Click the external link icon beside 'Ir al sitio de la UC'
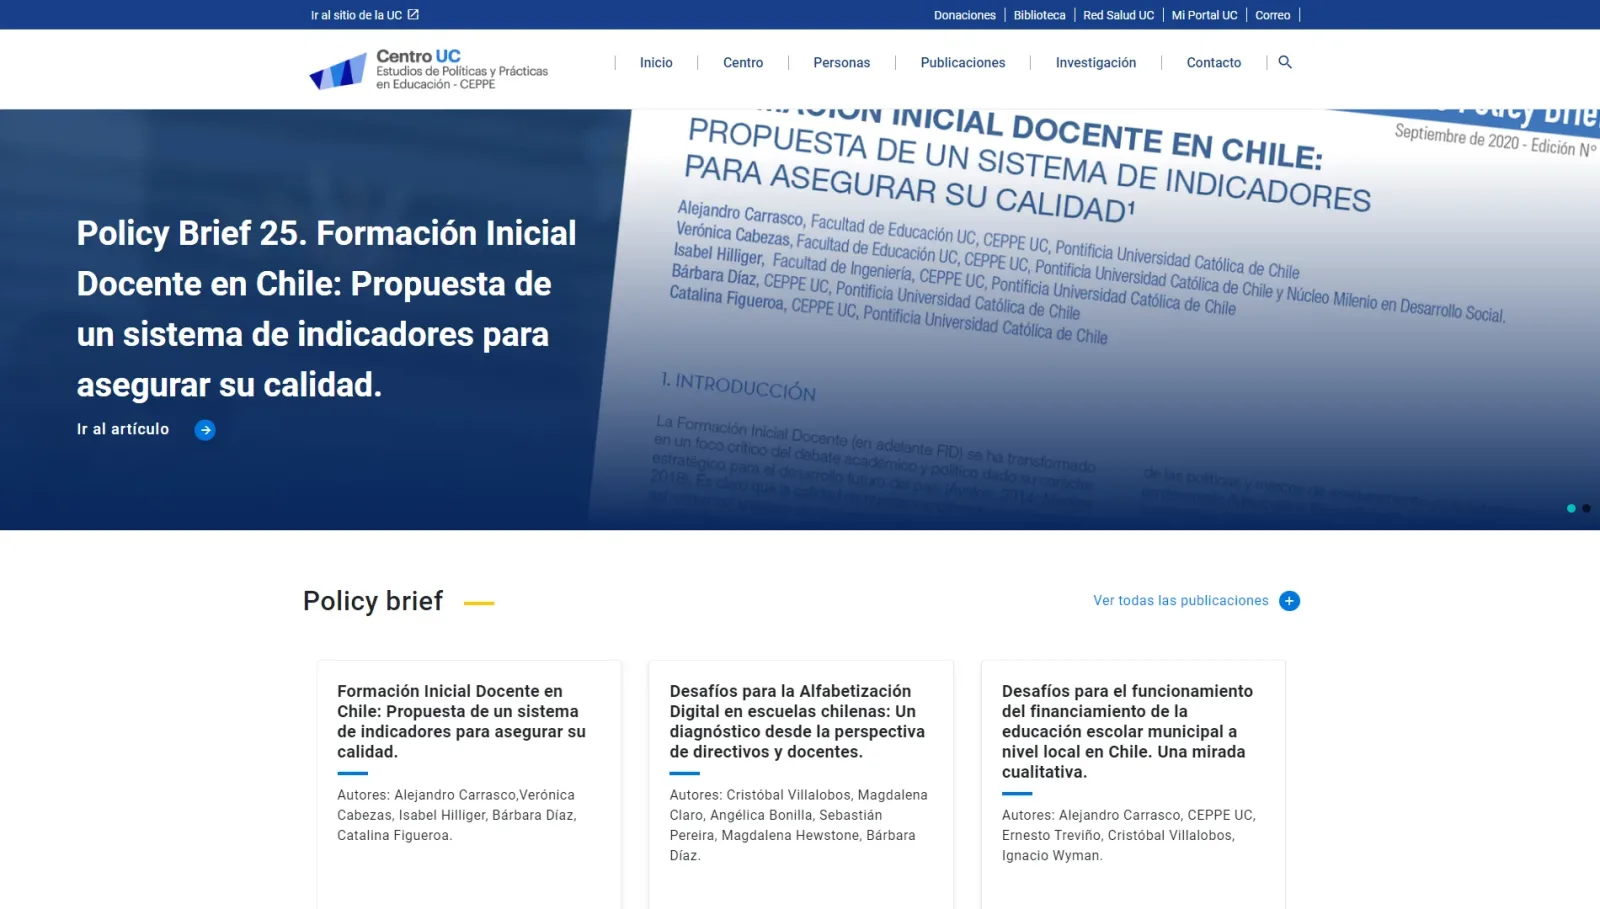 click(413, 15)
